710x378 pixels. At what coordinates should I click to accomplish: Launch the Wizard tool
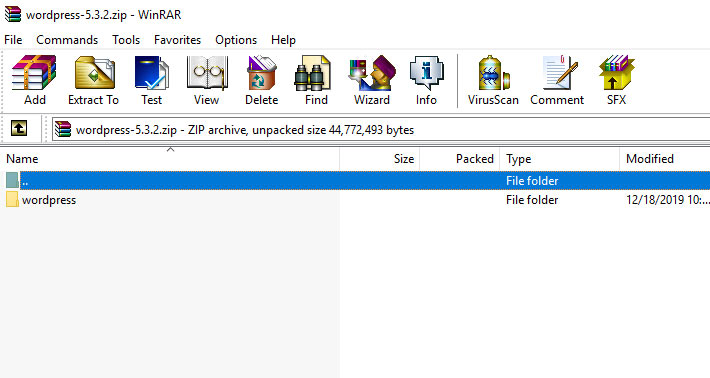372,81
